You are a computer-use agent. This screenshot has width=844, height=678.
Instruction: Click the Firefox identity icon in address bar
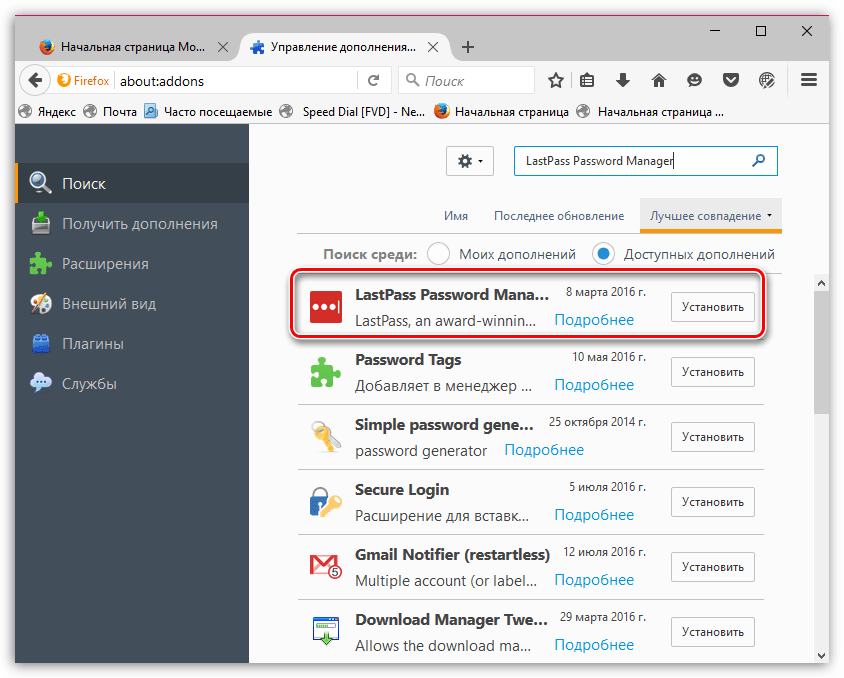(x=83, y=81)
